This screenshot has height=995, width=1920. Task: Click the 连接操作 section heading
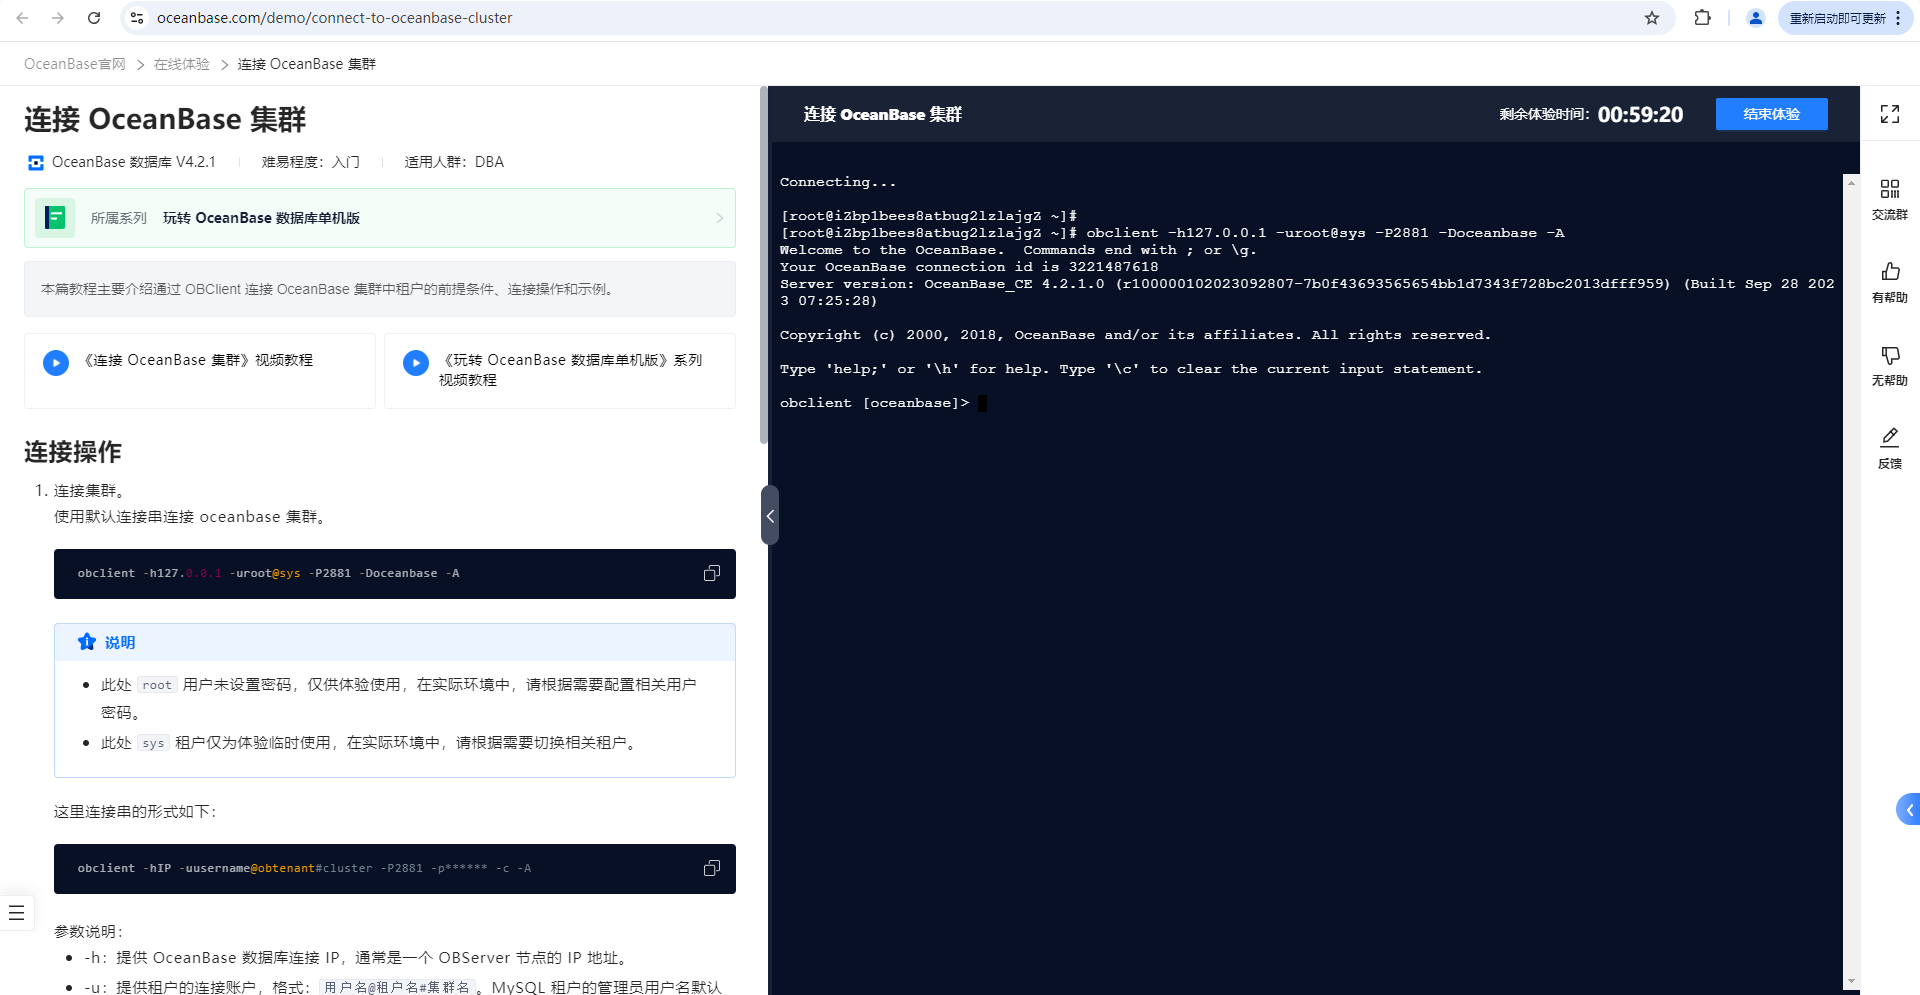coord(73,452)
